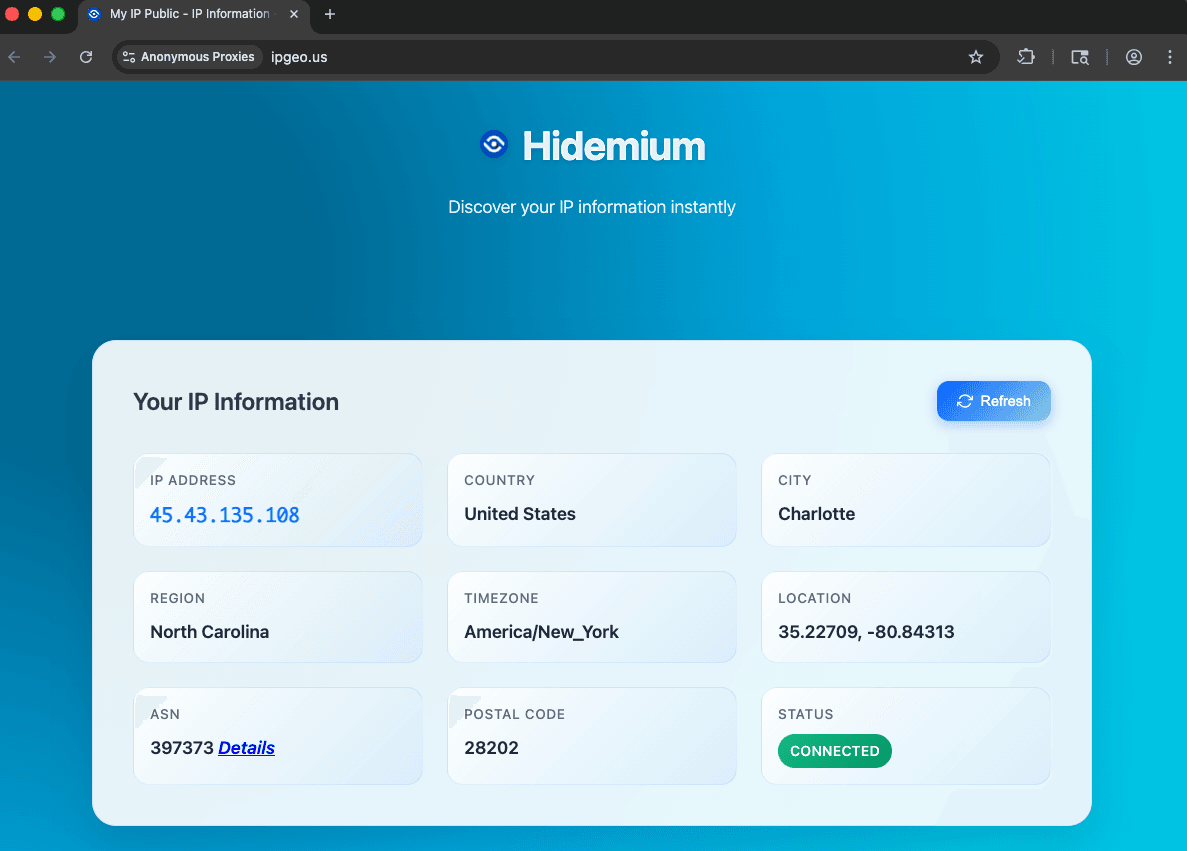
Task: Open the new tab plus control
Action: click(x=330, y=14)
